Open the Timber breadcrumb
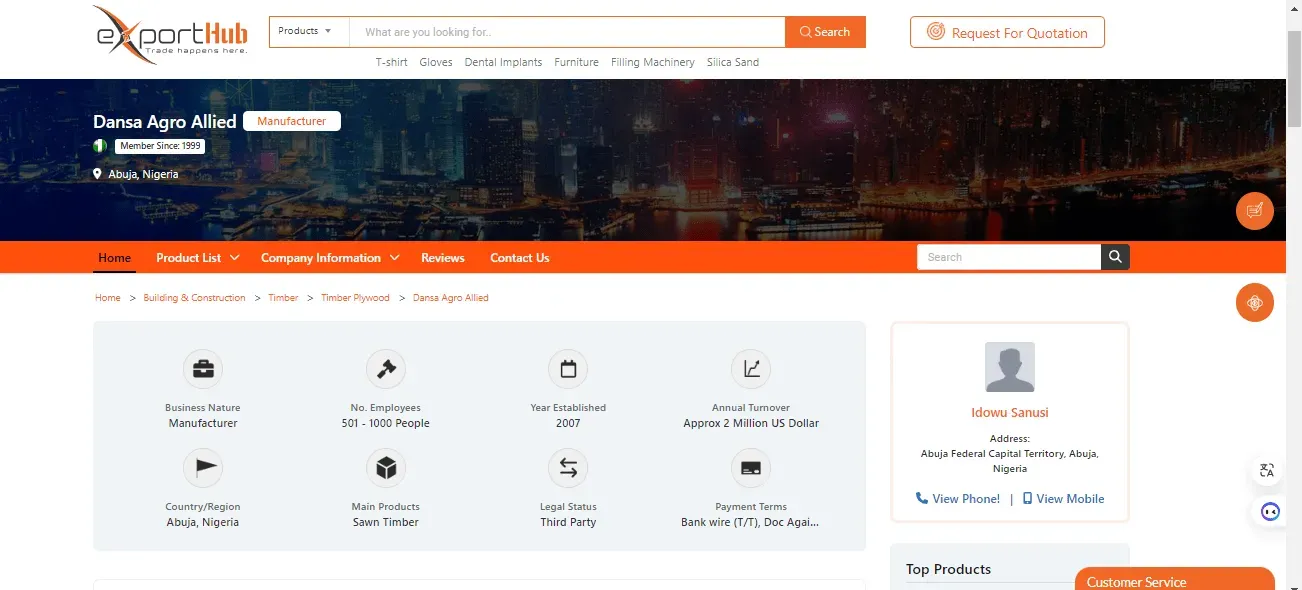The height and width of the screenshot is (590, 1302). click(283, 298)
